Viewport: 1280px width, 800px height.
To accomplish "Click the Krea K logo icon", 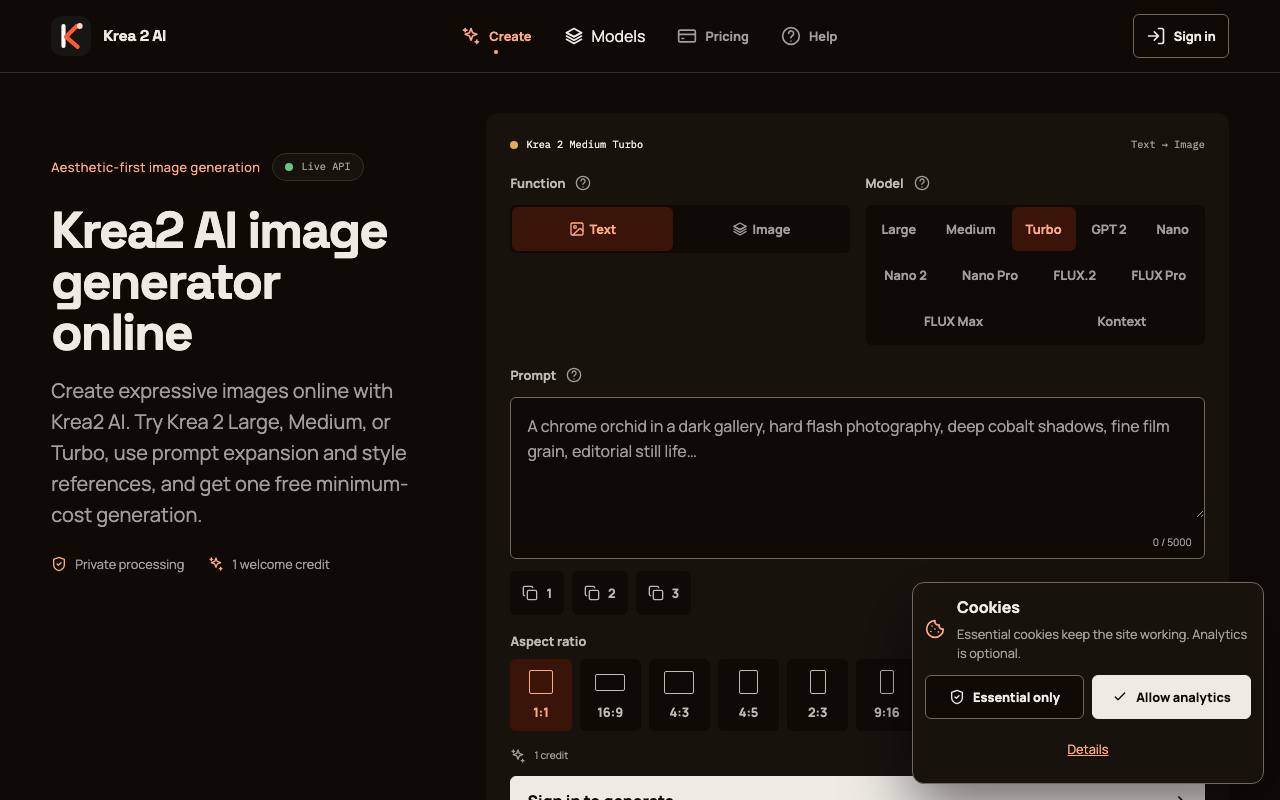I will coord(71,36).
